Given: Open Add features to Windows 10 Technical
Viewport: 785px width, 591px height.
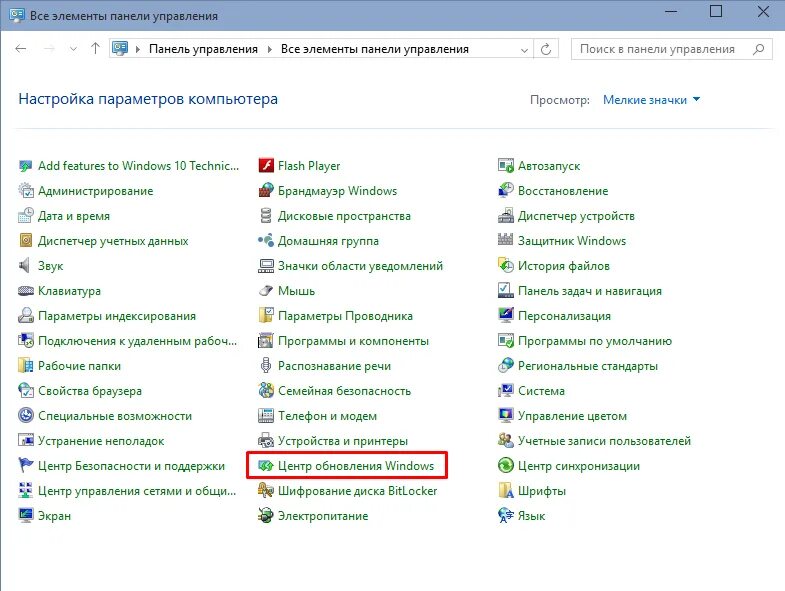Looking at the screenshot, I should click(138, 165).
